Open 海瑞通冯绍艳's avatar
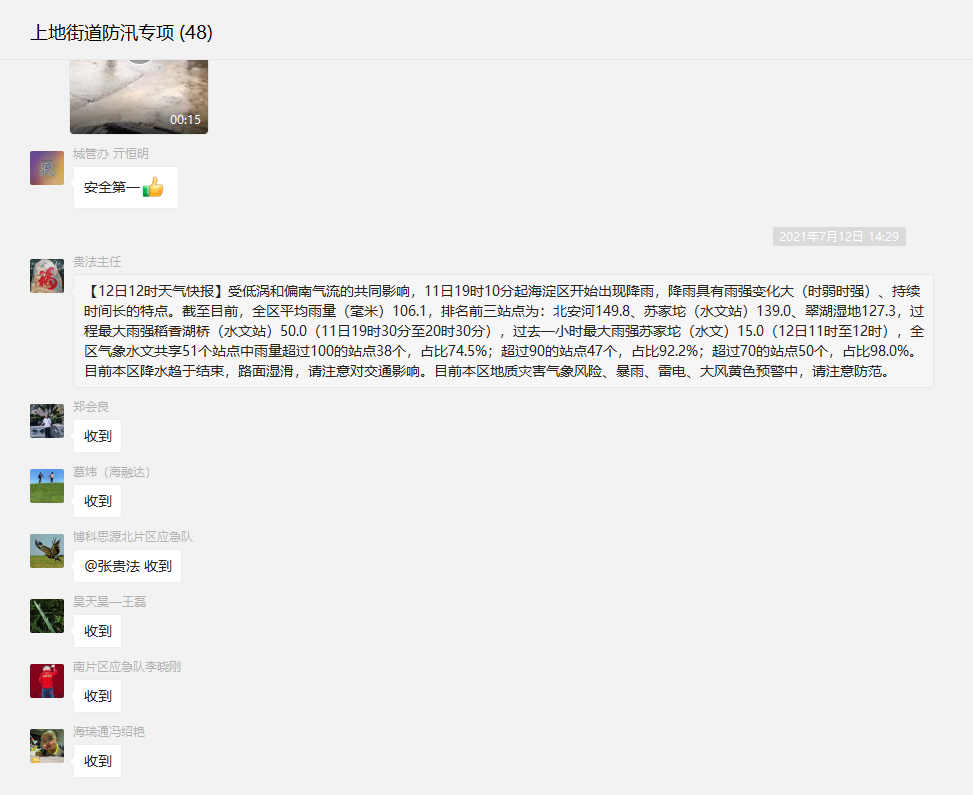973x795 pixels. pyautogui.click(x=47, y=746)
